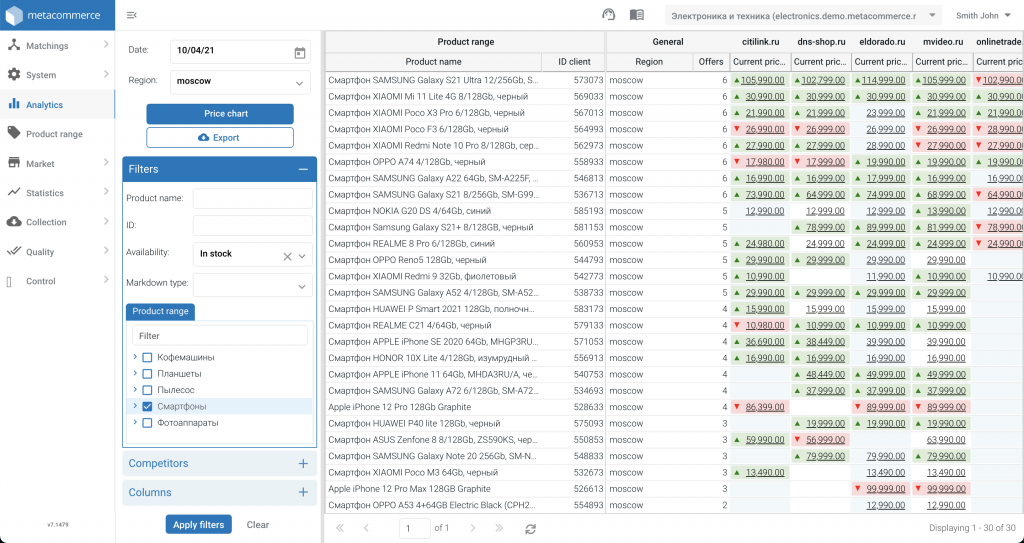Screen dimensions: 1024x543
Task: Collapse the sidebar with the hamburger icon
Action: [131, 15]
